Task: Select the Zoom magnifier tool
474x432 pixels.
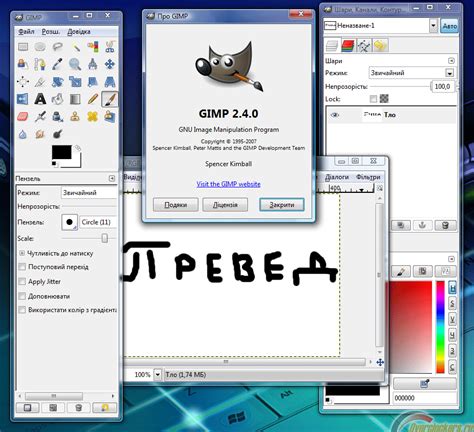Action: point(75,64)
